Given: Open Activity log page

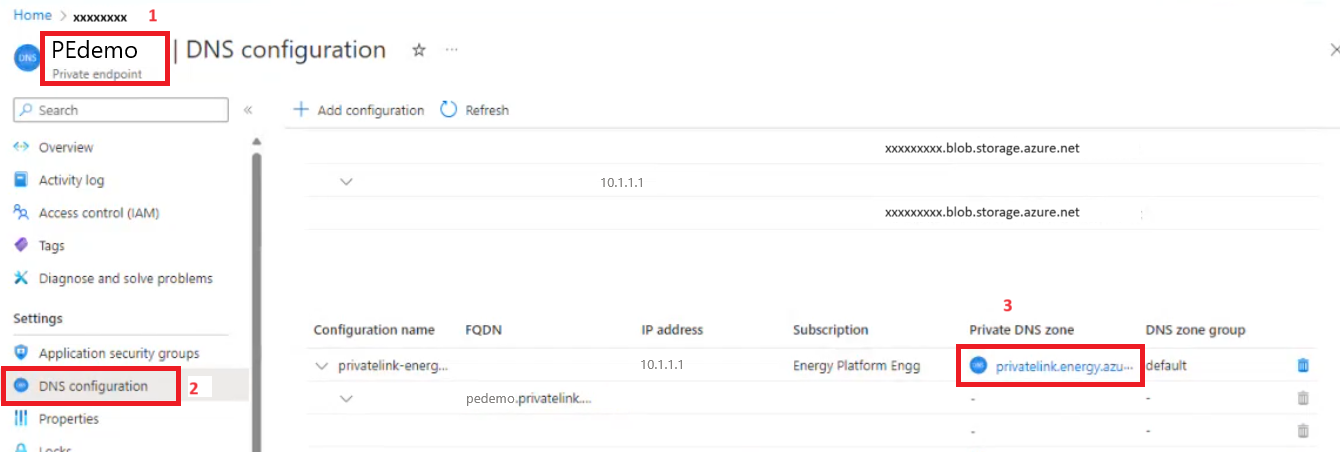Looking at the screenshot, I should tap(71, 181).
